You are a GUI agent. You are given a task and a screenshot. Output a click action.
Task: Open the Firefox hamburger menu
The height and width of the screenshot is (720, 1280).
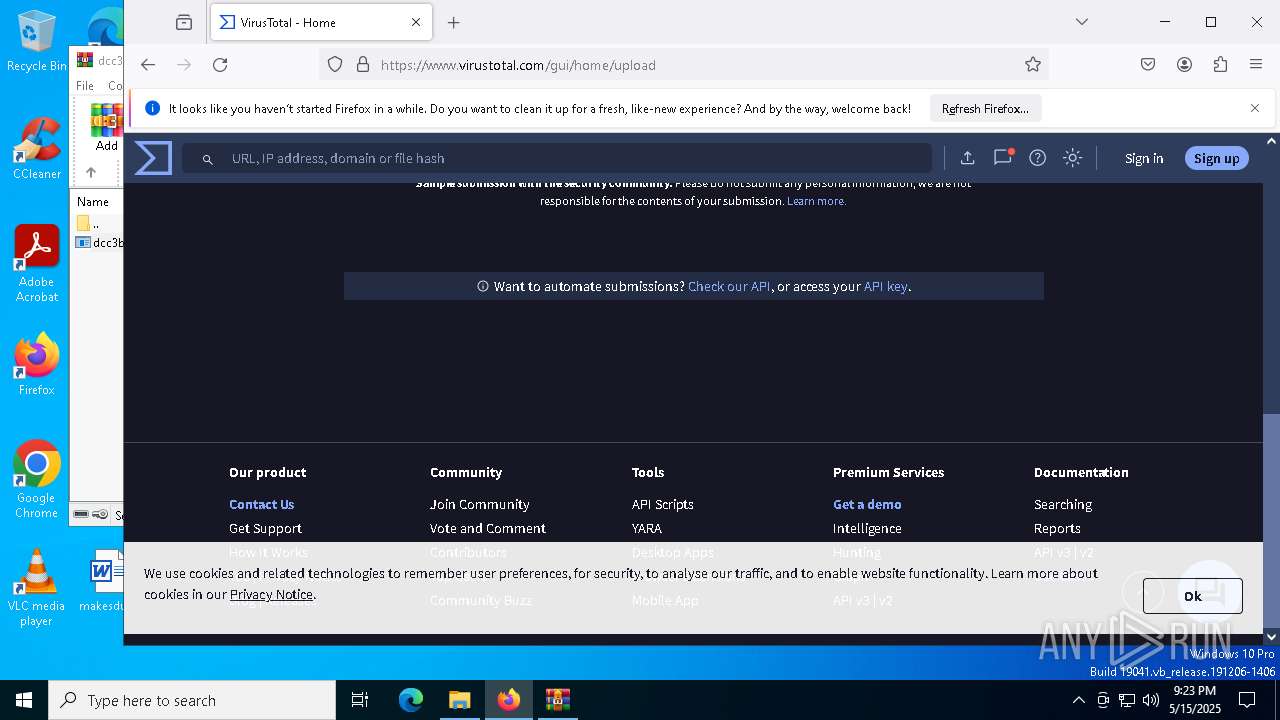1256,65
